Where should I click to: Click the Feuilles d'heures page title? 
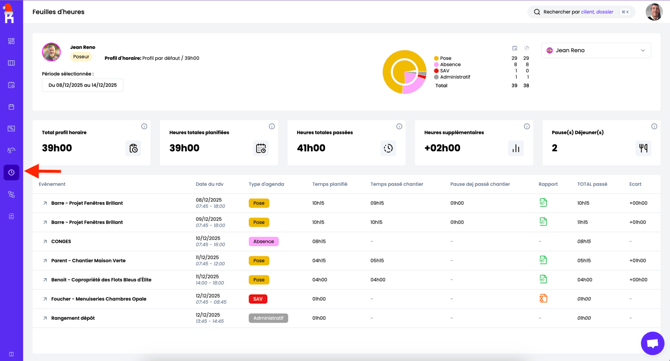(59, 12)
